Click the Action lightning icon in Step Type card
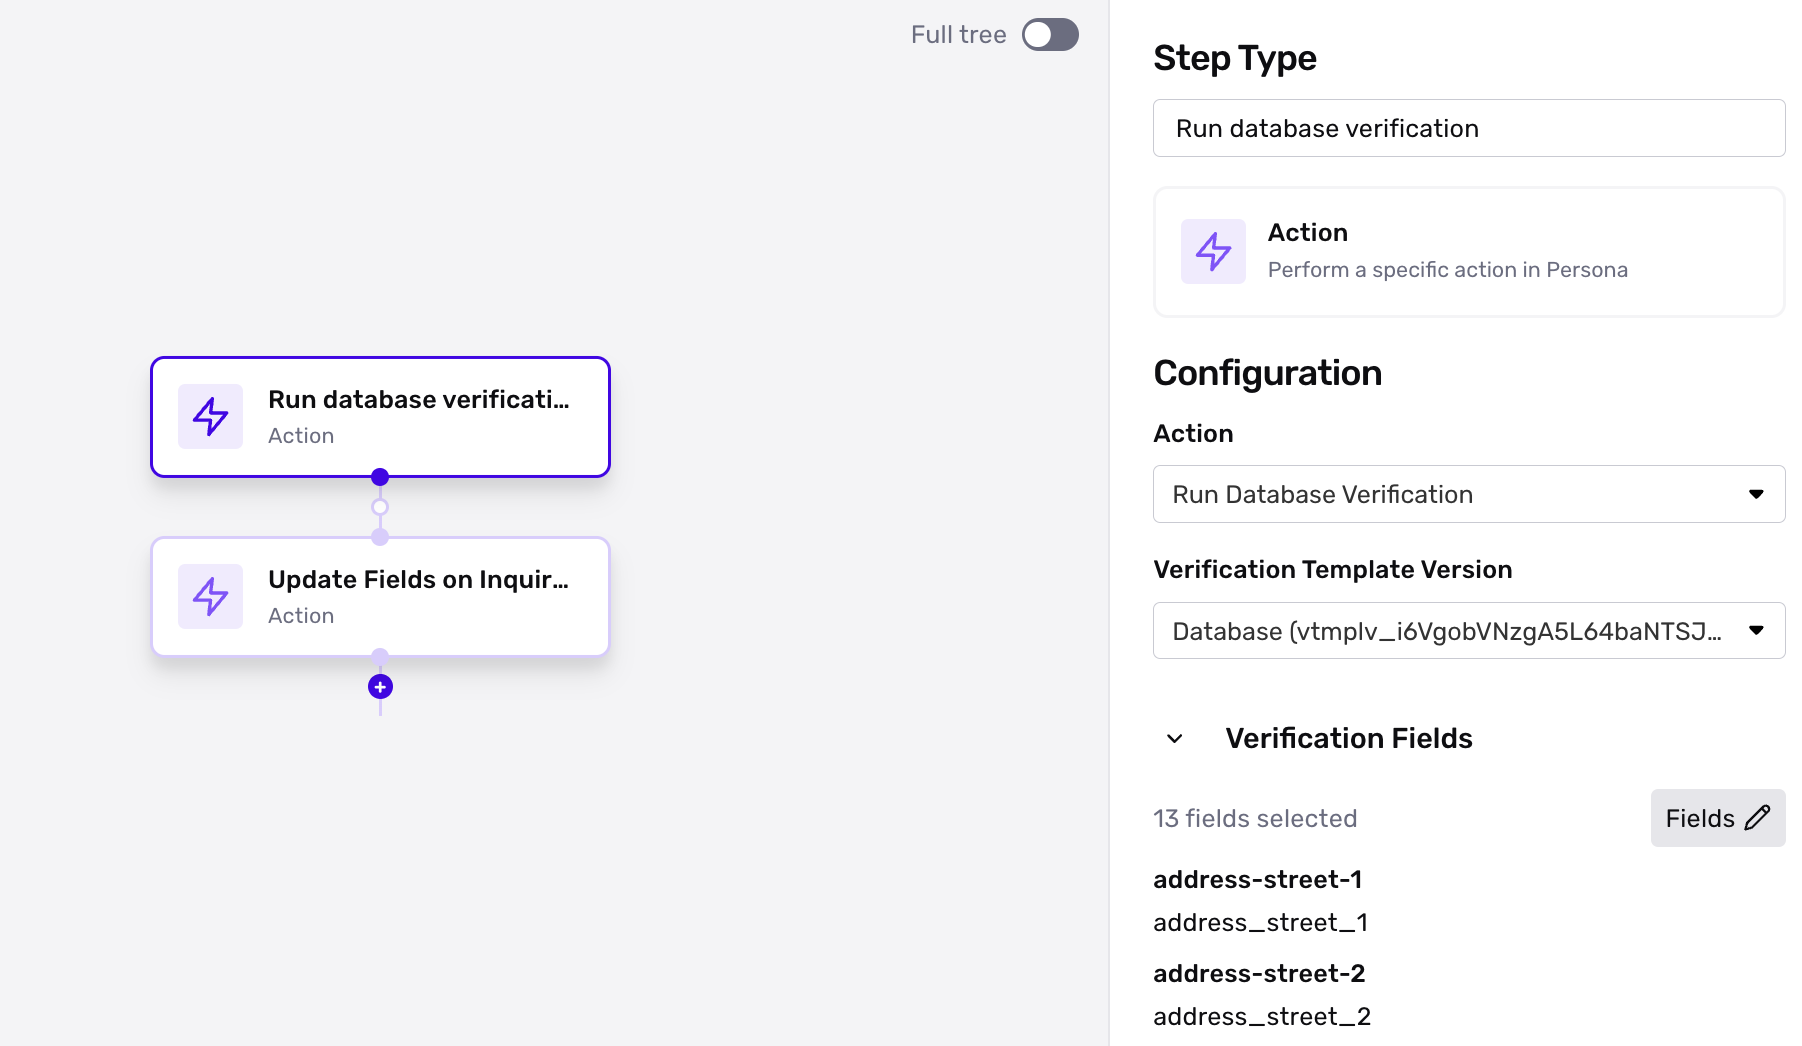This screenshot has width=1802, height=1046. 1213,252
